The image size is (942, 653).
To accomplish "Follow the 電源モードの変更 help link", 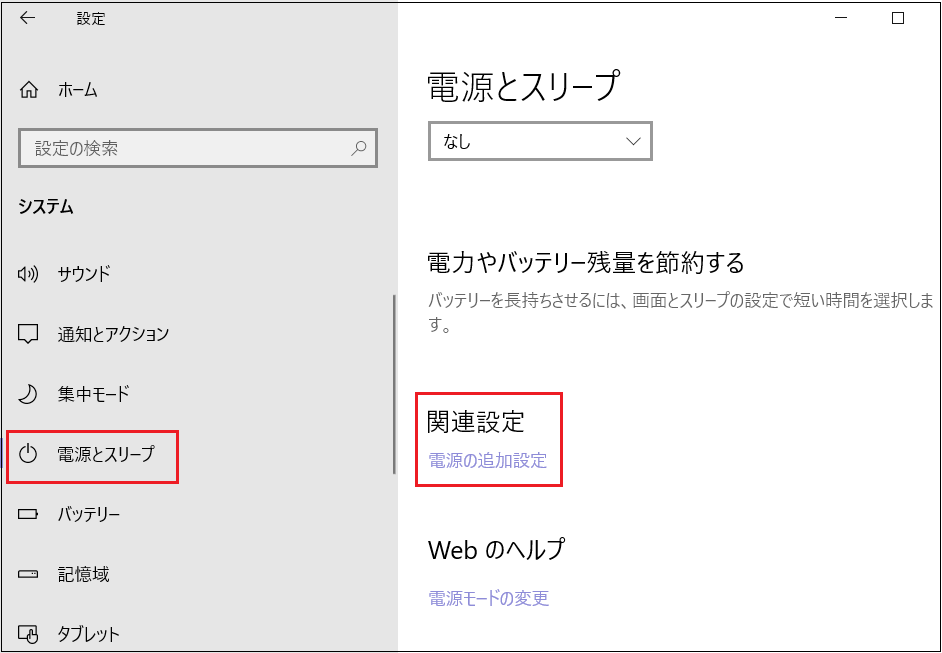I will [488, 599].
